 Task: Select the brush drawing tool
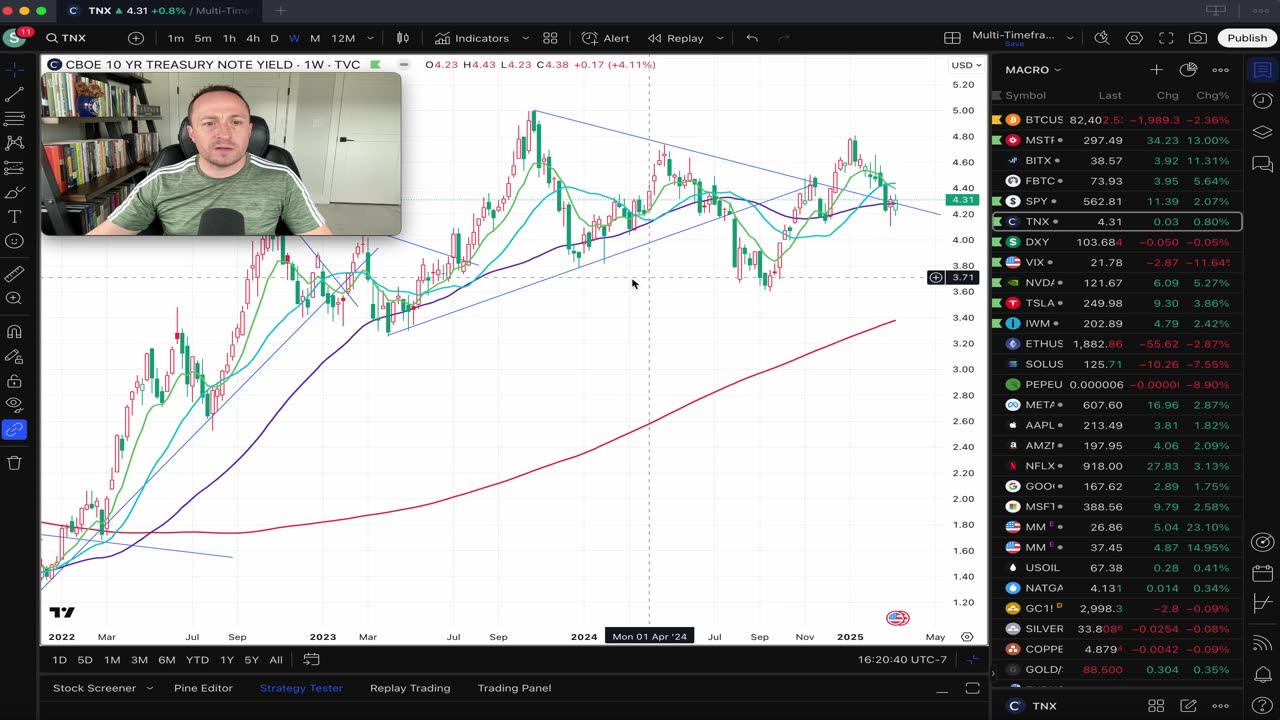click(x=14, y=192)
